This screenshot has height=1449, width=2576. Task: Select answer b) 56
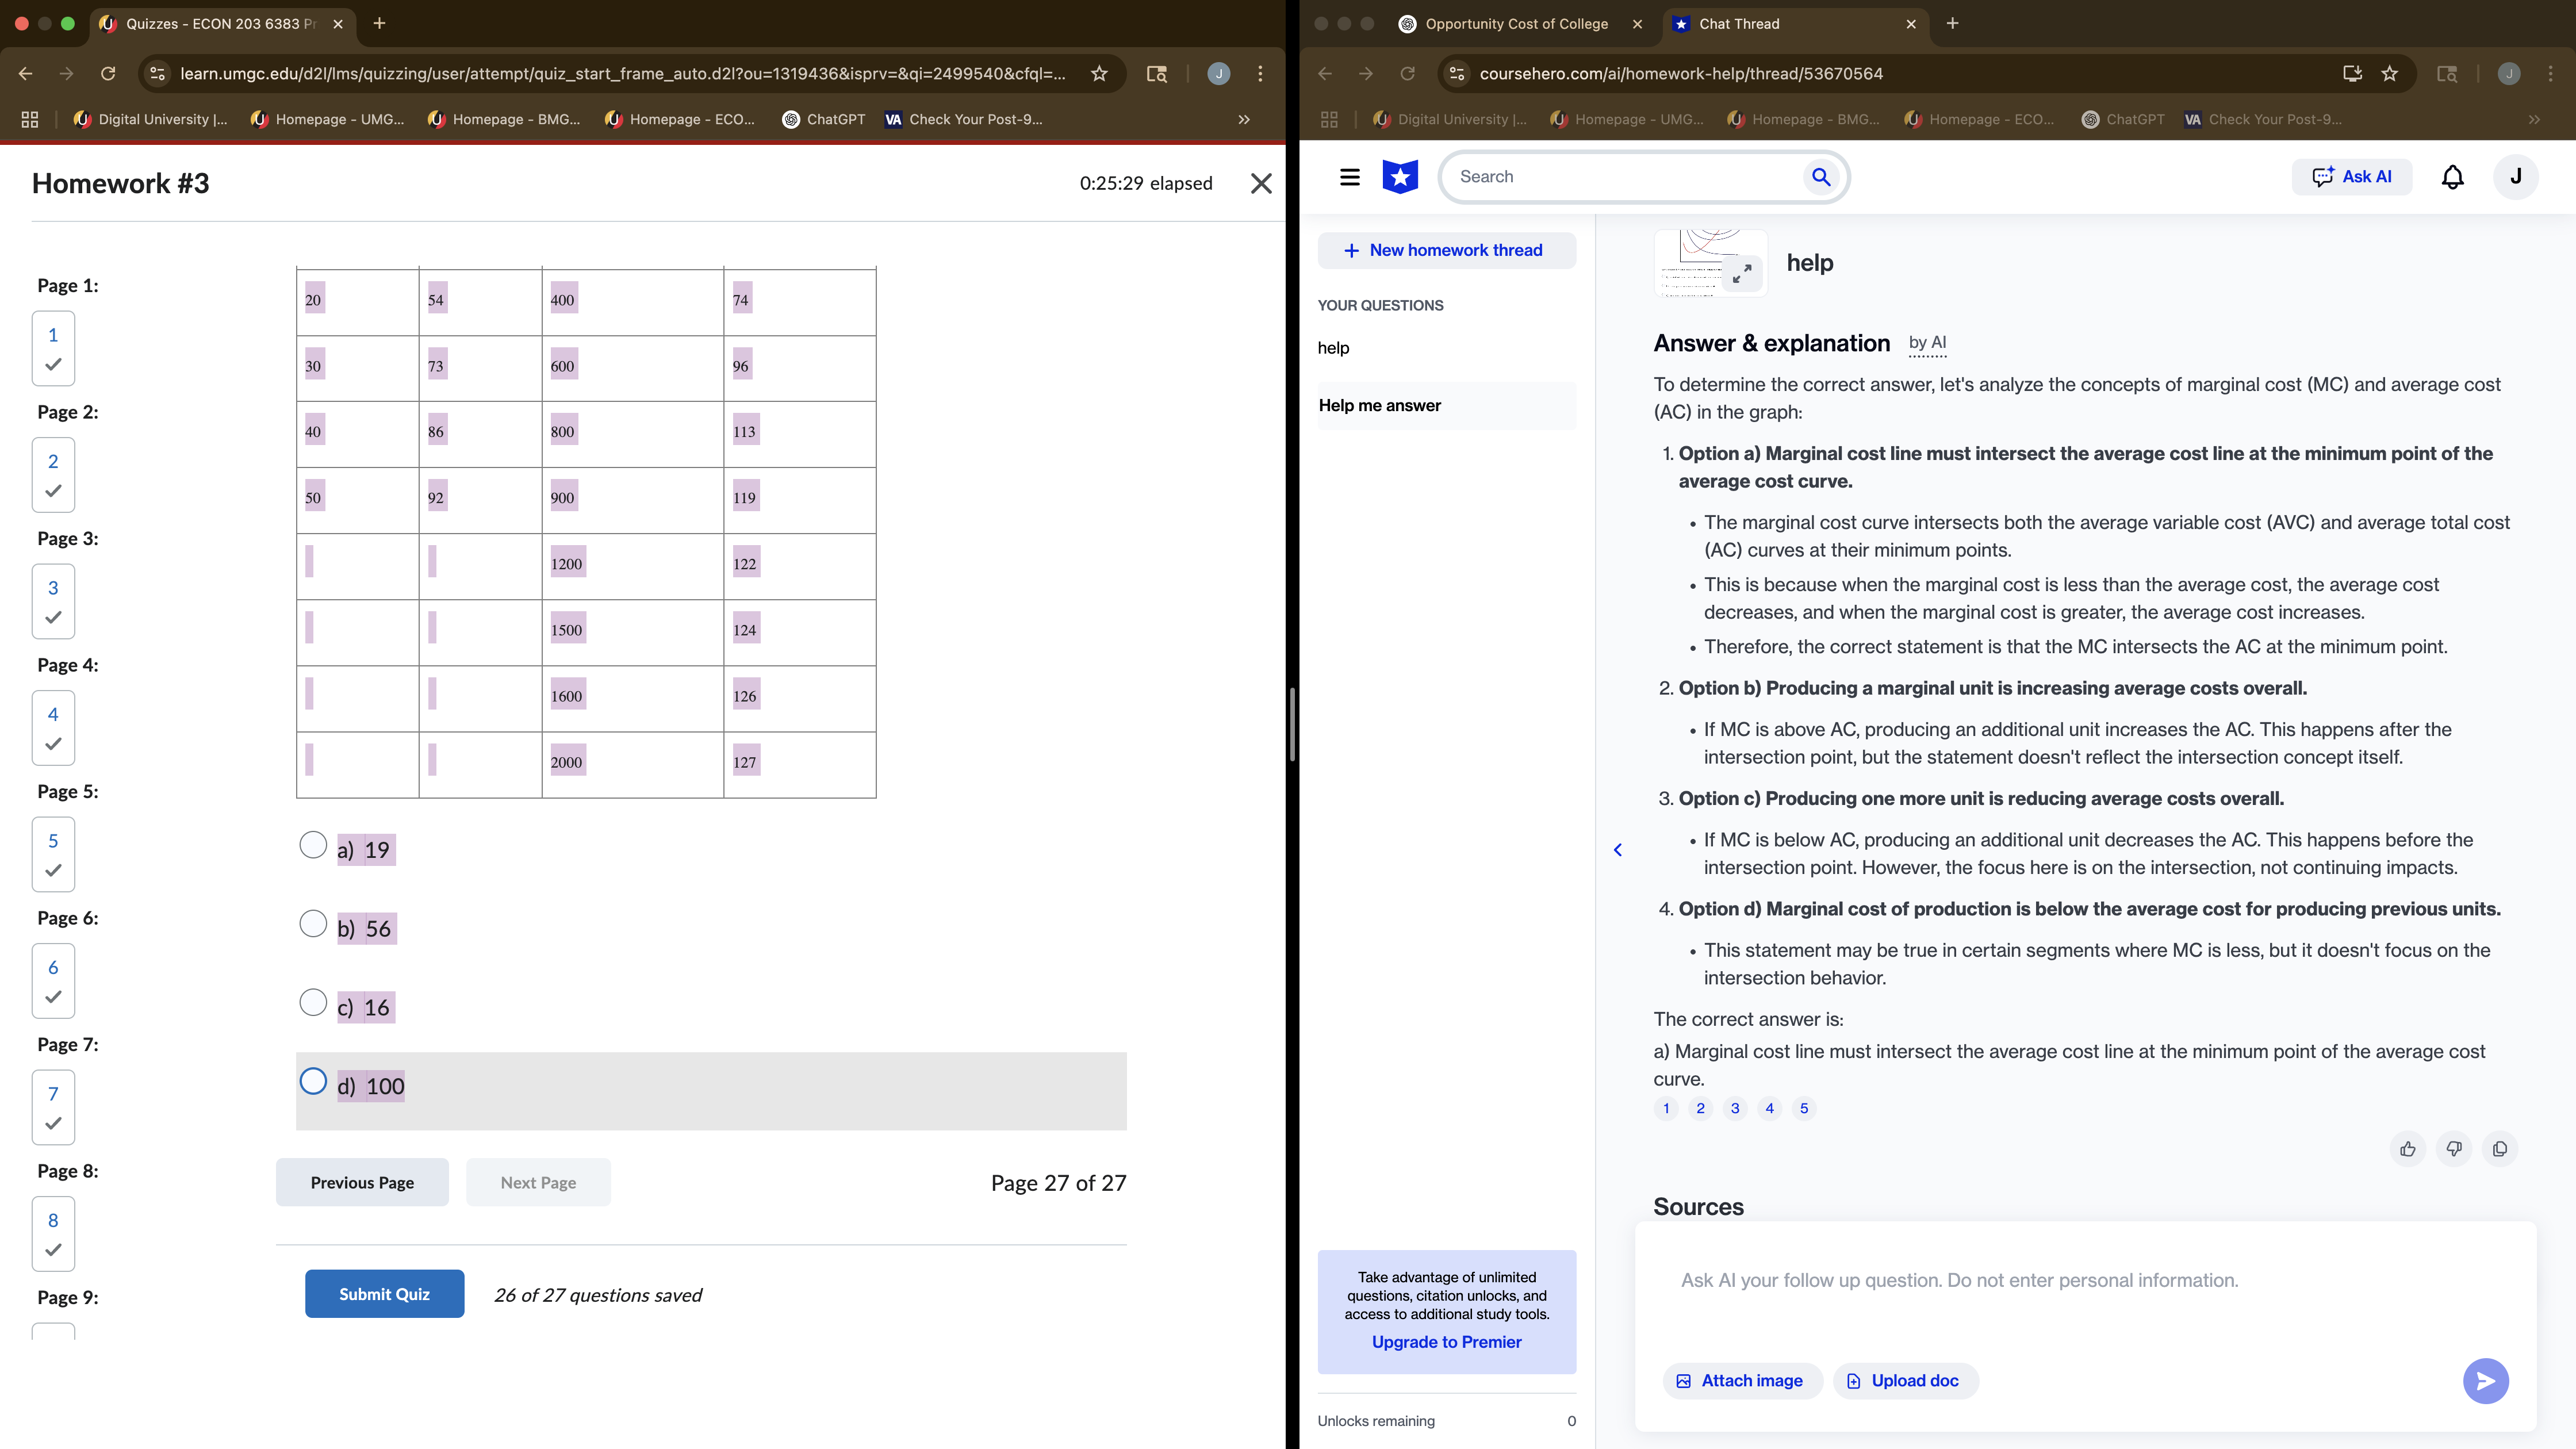tap(312, 924)
